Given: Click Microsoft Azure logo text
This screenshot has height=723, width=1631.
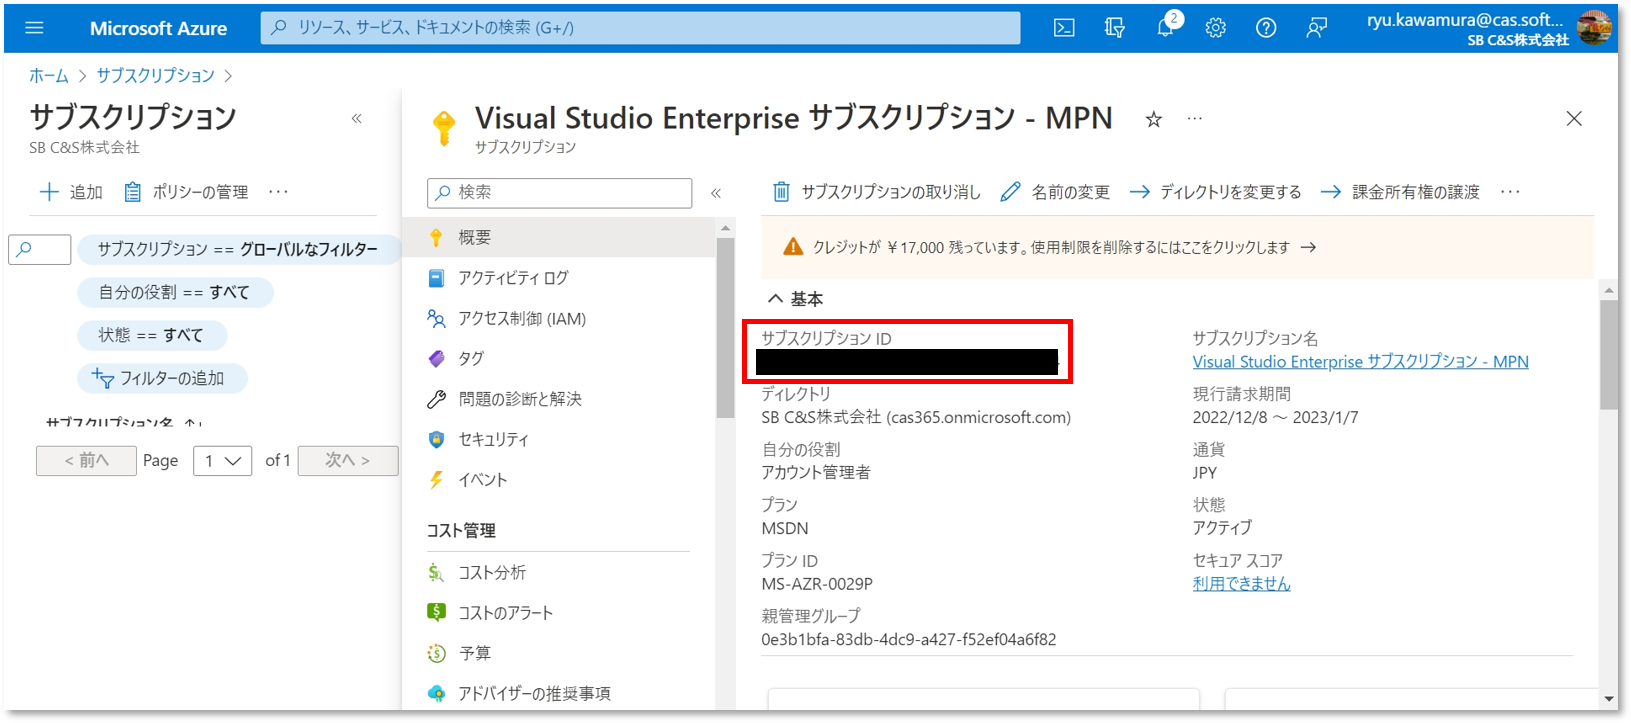Looking at the screenshot, I should [x=158, y=29].
